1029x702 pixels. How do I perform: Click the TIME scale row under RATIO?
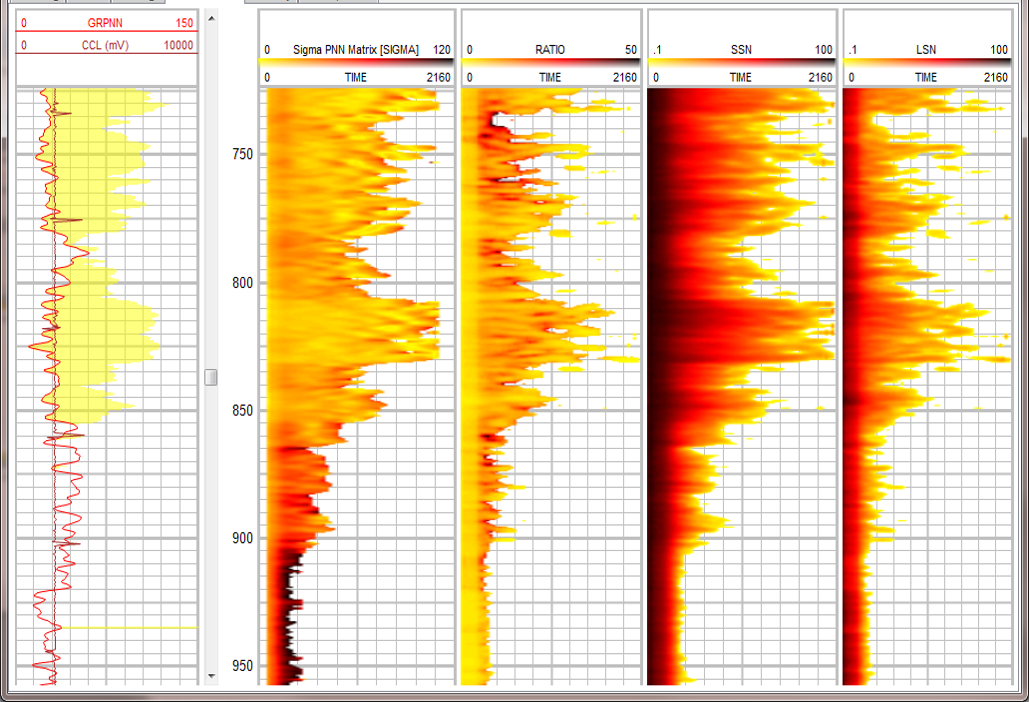552,77
